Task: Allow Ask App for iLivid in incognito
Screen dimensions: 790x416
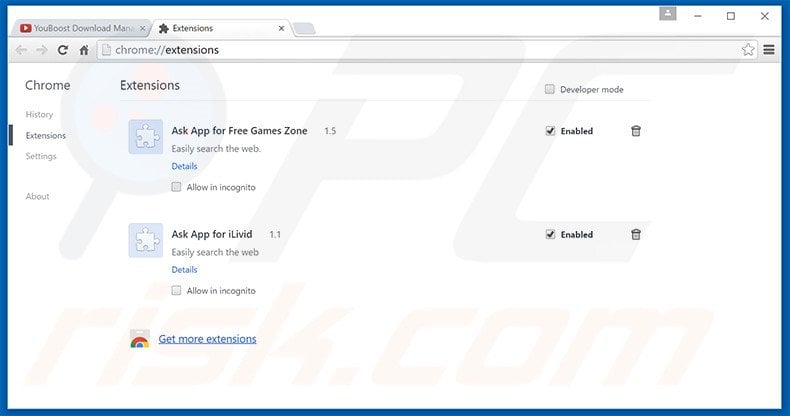Action: (x=176, y=291)
